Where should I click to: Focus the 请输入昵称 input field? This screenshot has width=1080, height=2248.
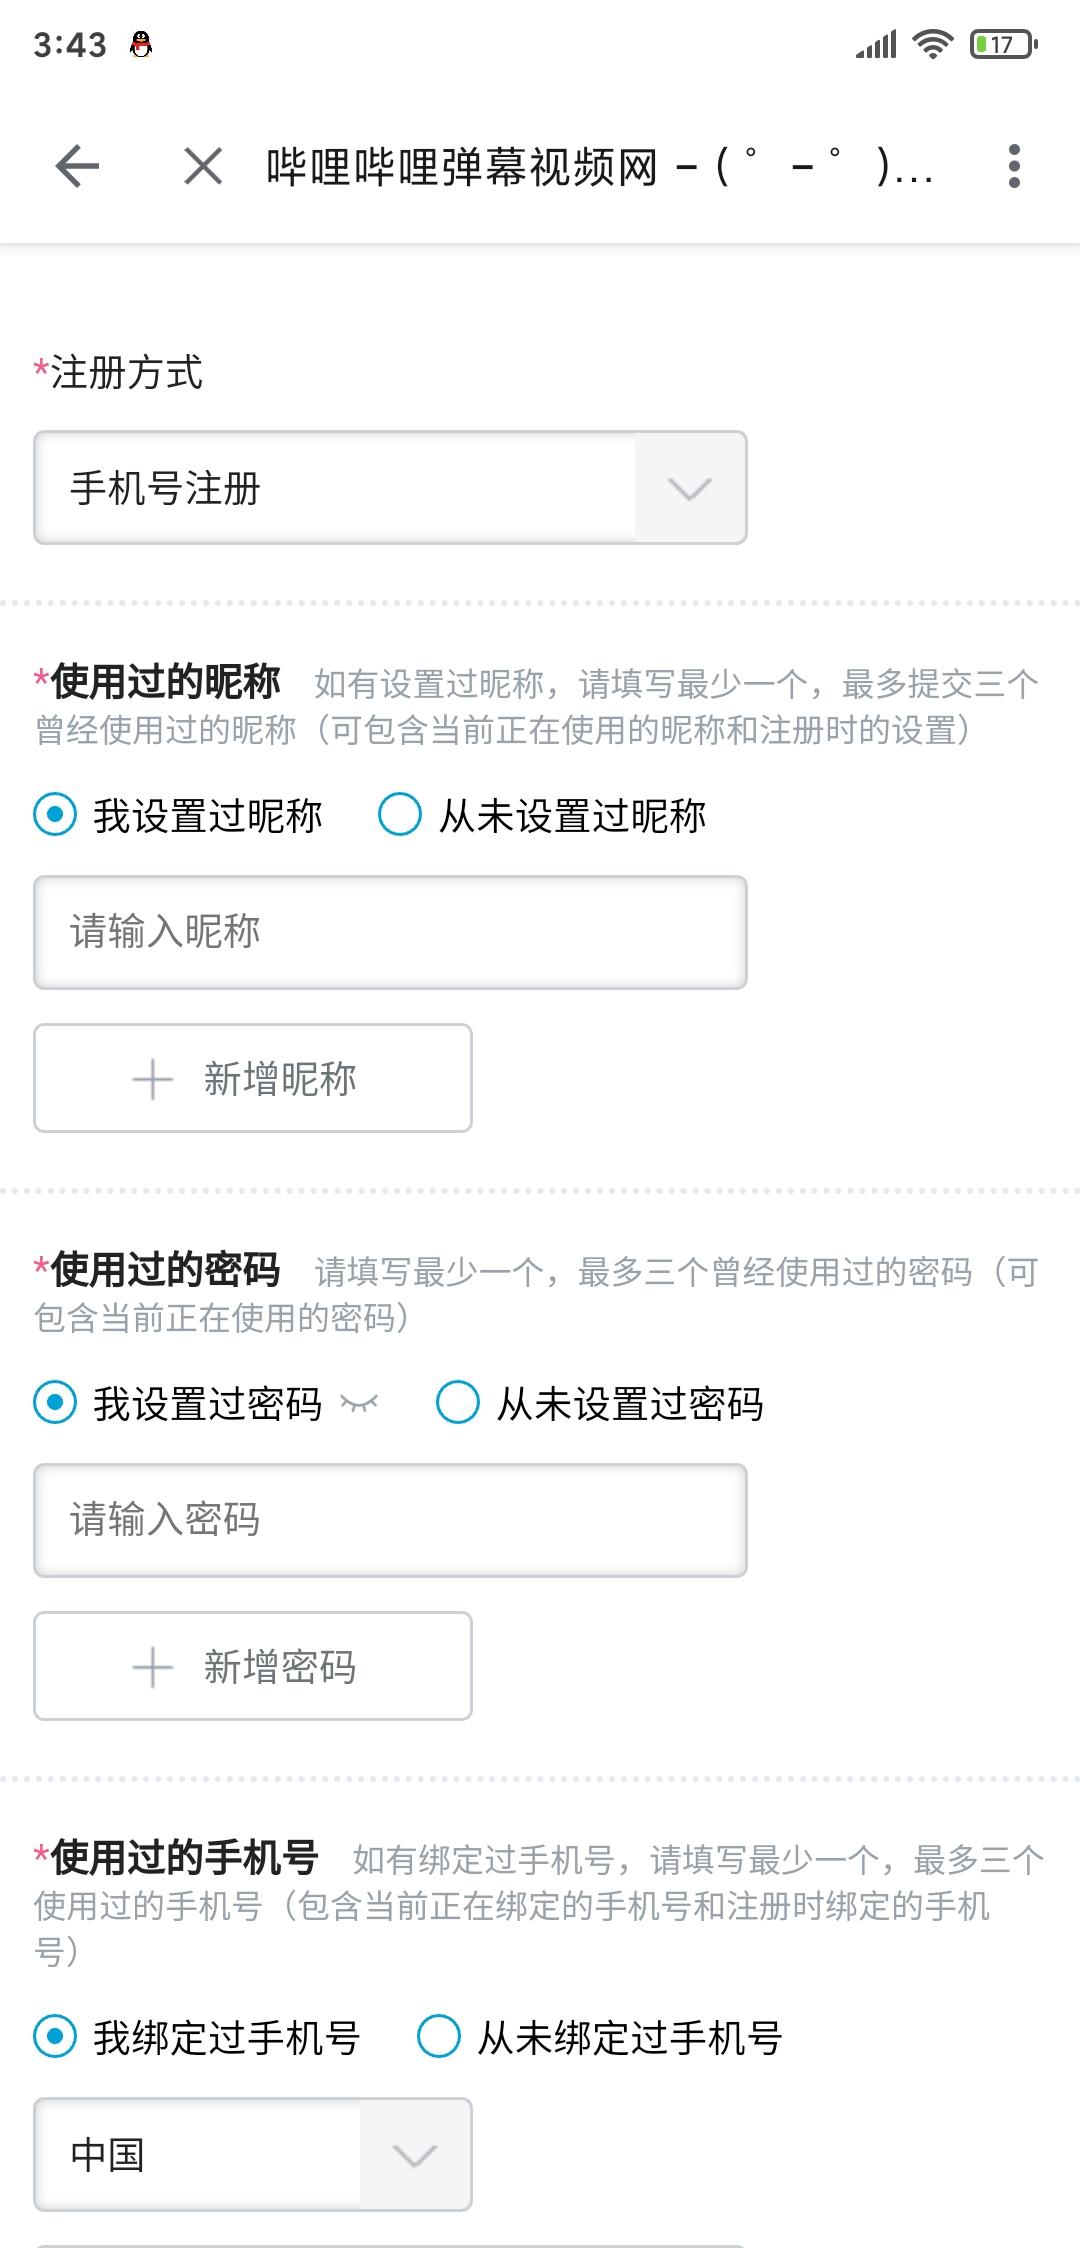point(390,932)
